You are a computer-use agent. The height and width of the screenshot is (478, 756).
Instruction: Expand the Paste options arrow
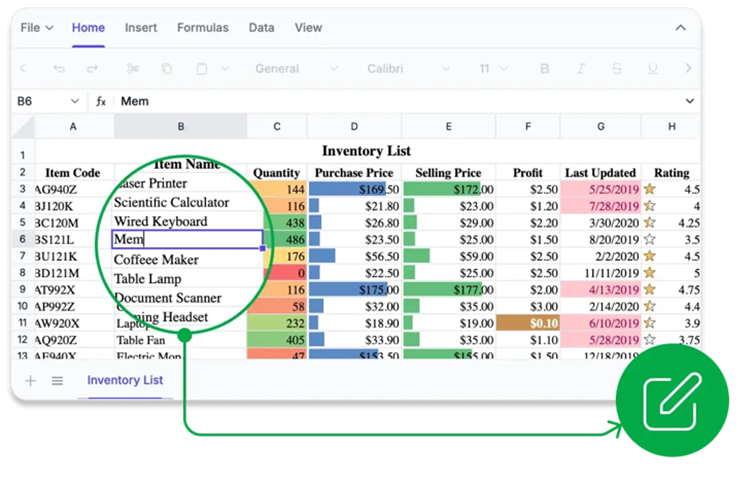coord(225,68)
